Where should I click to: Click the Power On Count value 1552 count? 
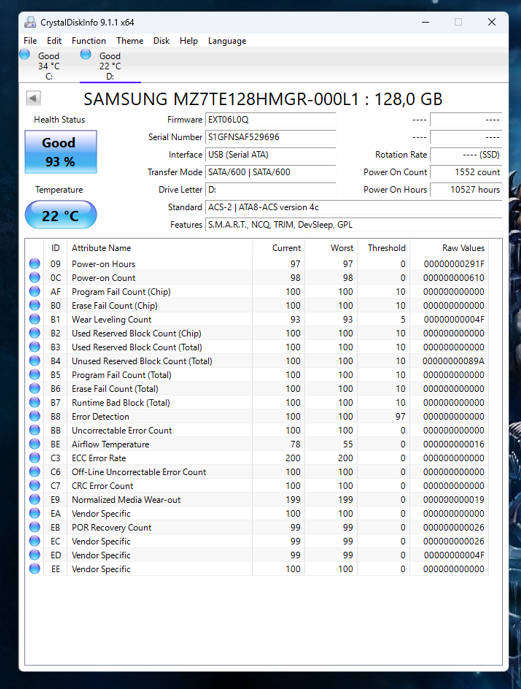(x=466, y=172)
